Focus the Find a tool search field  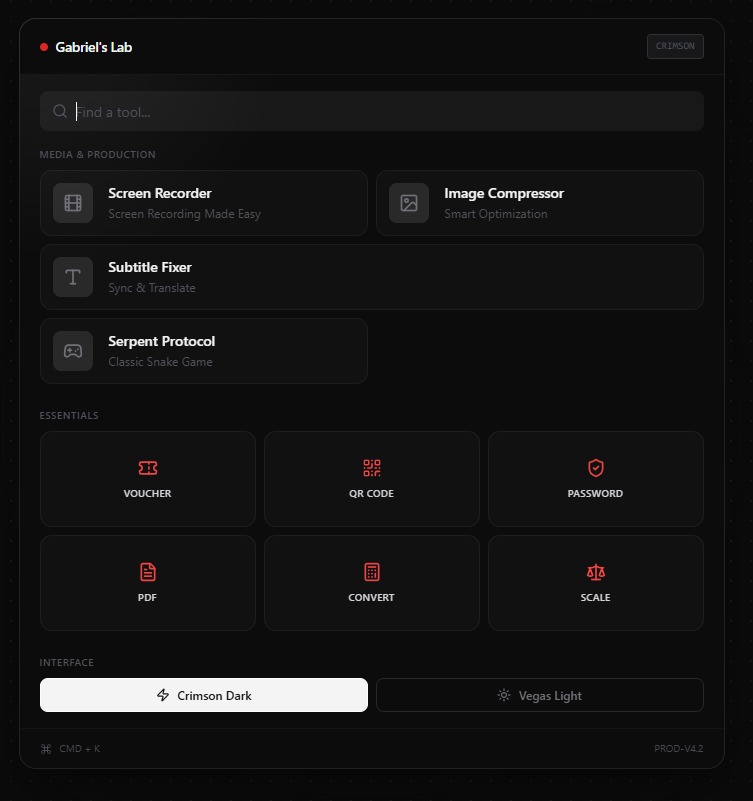pyautogui.click(x=380, y=112)
